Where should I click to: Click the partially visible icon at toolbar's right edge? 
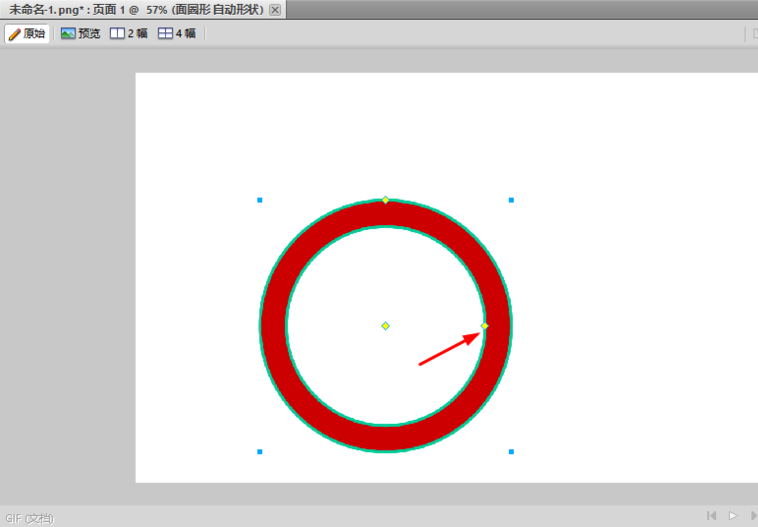[755, 33]
